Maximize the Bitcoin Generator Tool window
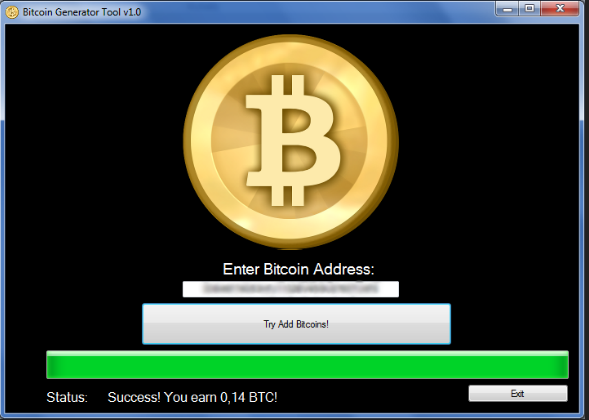Image resolution: width=589 pixels, height=420 pixels. point(530,8)
